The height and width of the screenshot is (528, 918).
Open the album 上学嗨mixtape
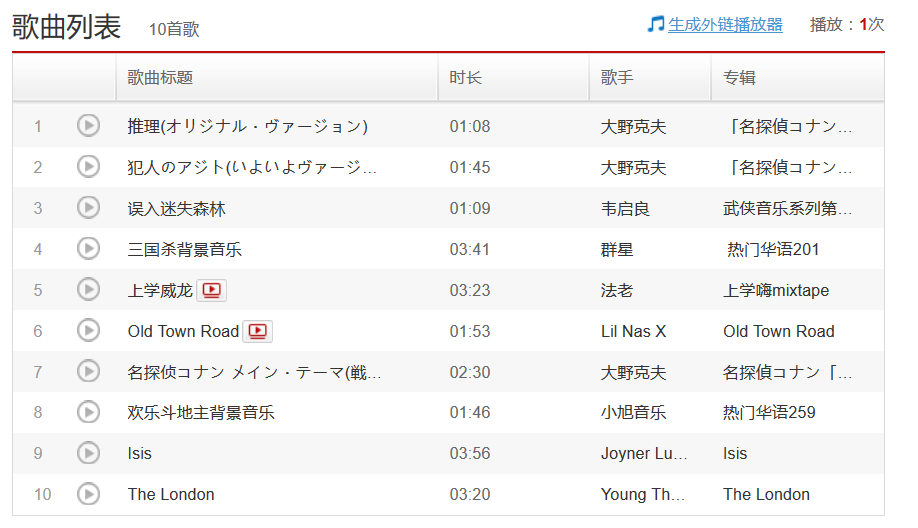click(x=776, y=290)
